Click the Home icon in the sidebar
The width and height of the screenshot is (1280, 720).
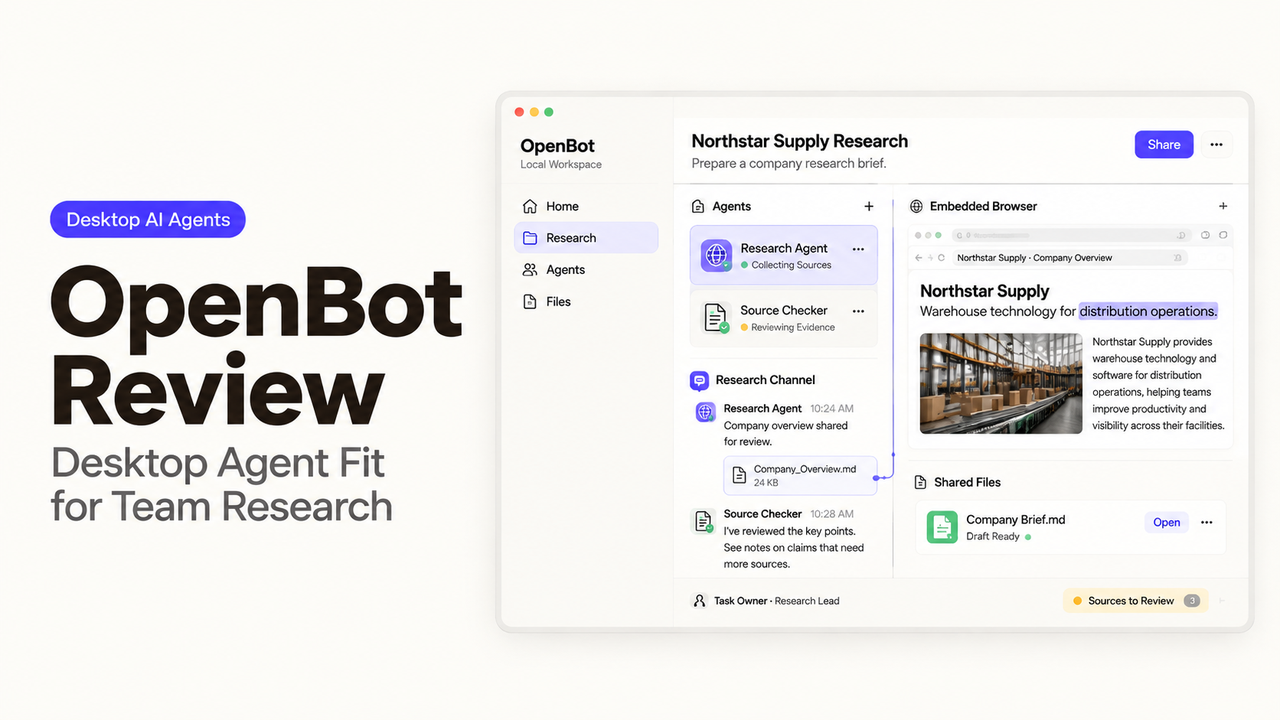(x=530, y=206)
